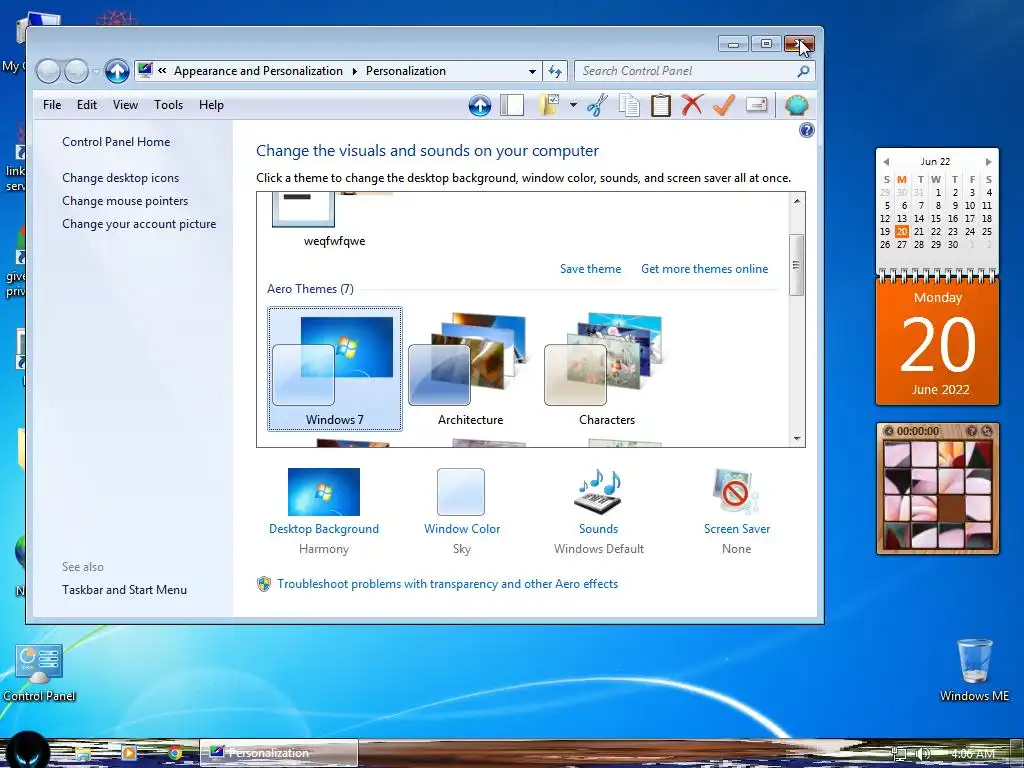Select the Architecture theme
The image size is (1024, 768).
click(470, 369)
